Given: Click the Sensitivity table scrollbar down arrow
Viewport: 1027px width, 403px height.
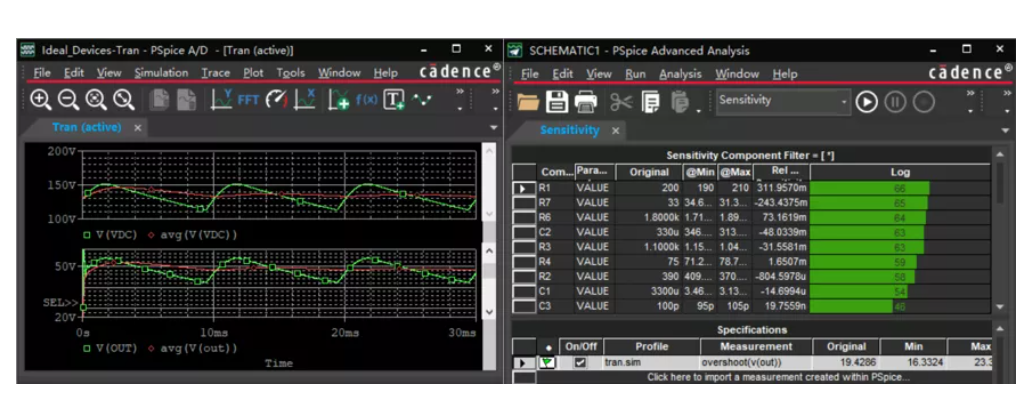Looking at the screenshot, I should (x=999, y=306).
